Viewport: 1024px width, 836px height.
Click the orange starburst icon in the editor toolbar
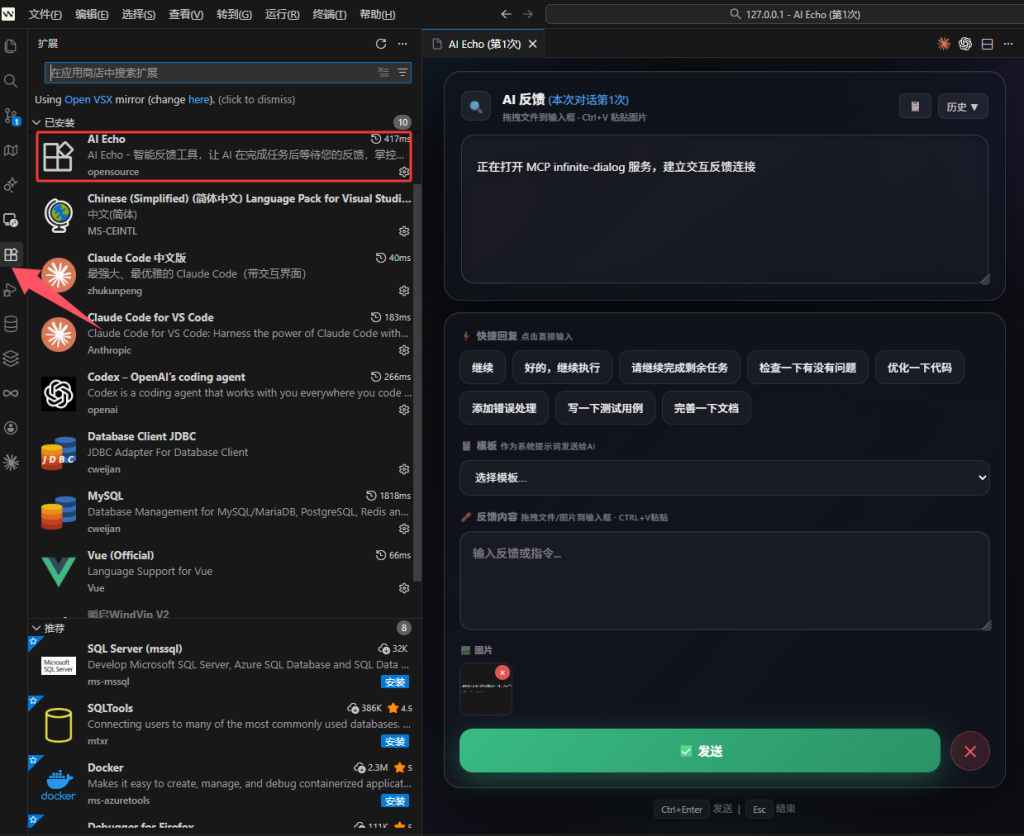point(943,44)
